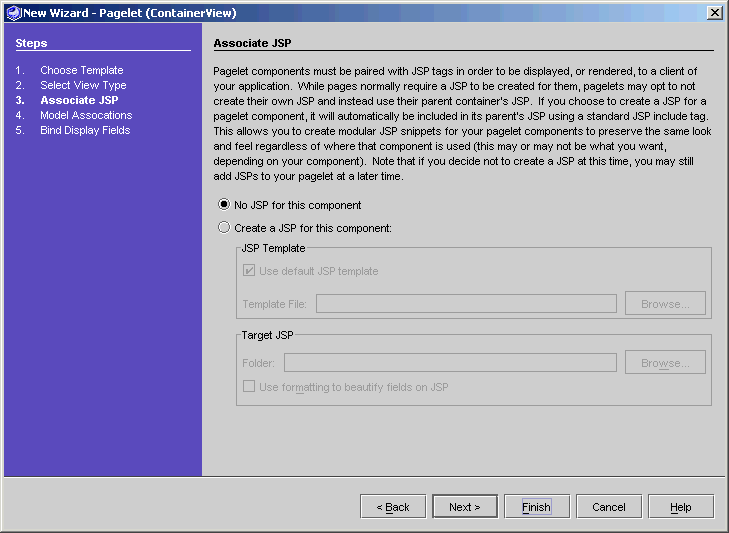The height and width of the screenshot is (533, 729).
Task: Click the Template File input field
Action: point(466,304)
